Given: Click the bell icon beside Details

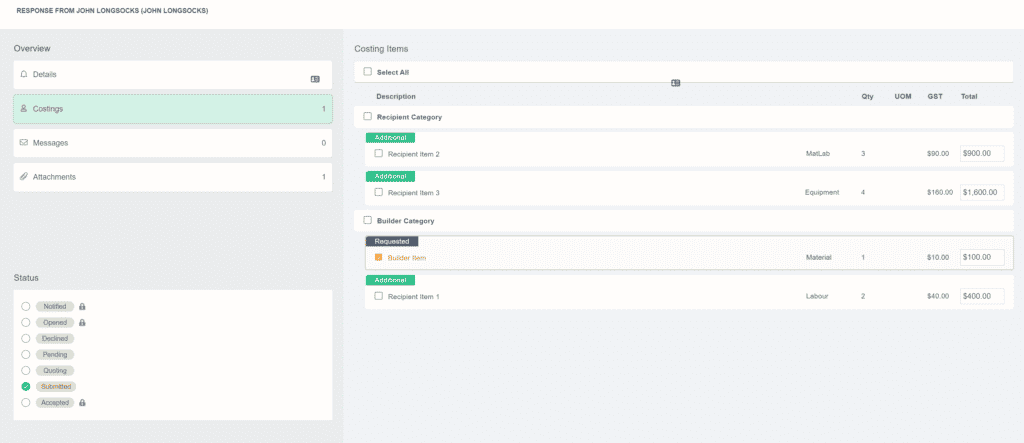Looking at the screenshot, I should pyautogui.click(x=24, y=74).
